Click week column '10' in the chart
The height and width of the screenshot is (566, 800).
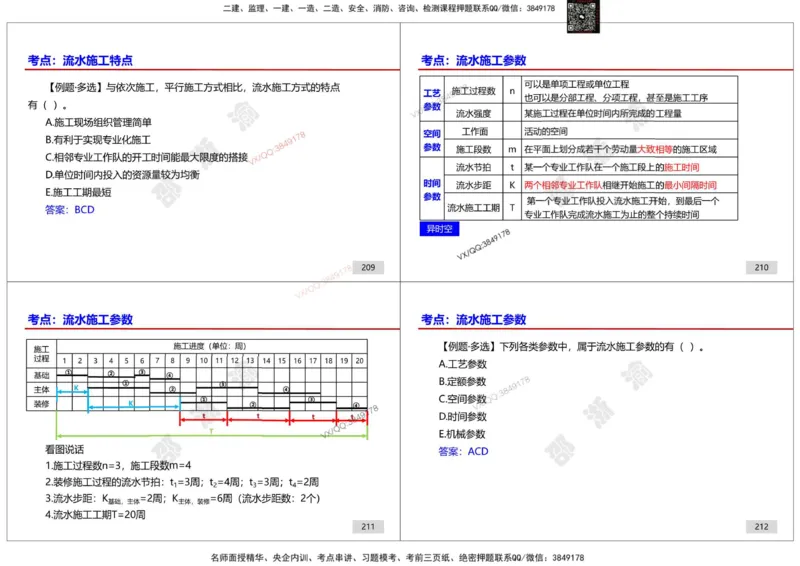coord(204,360)
